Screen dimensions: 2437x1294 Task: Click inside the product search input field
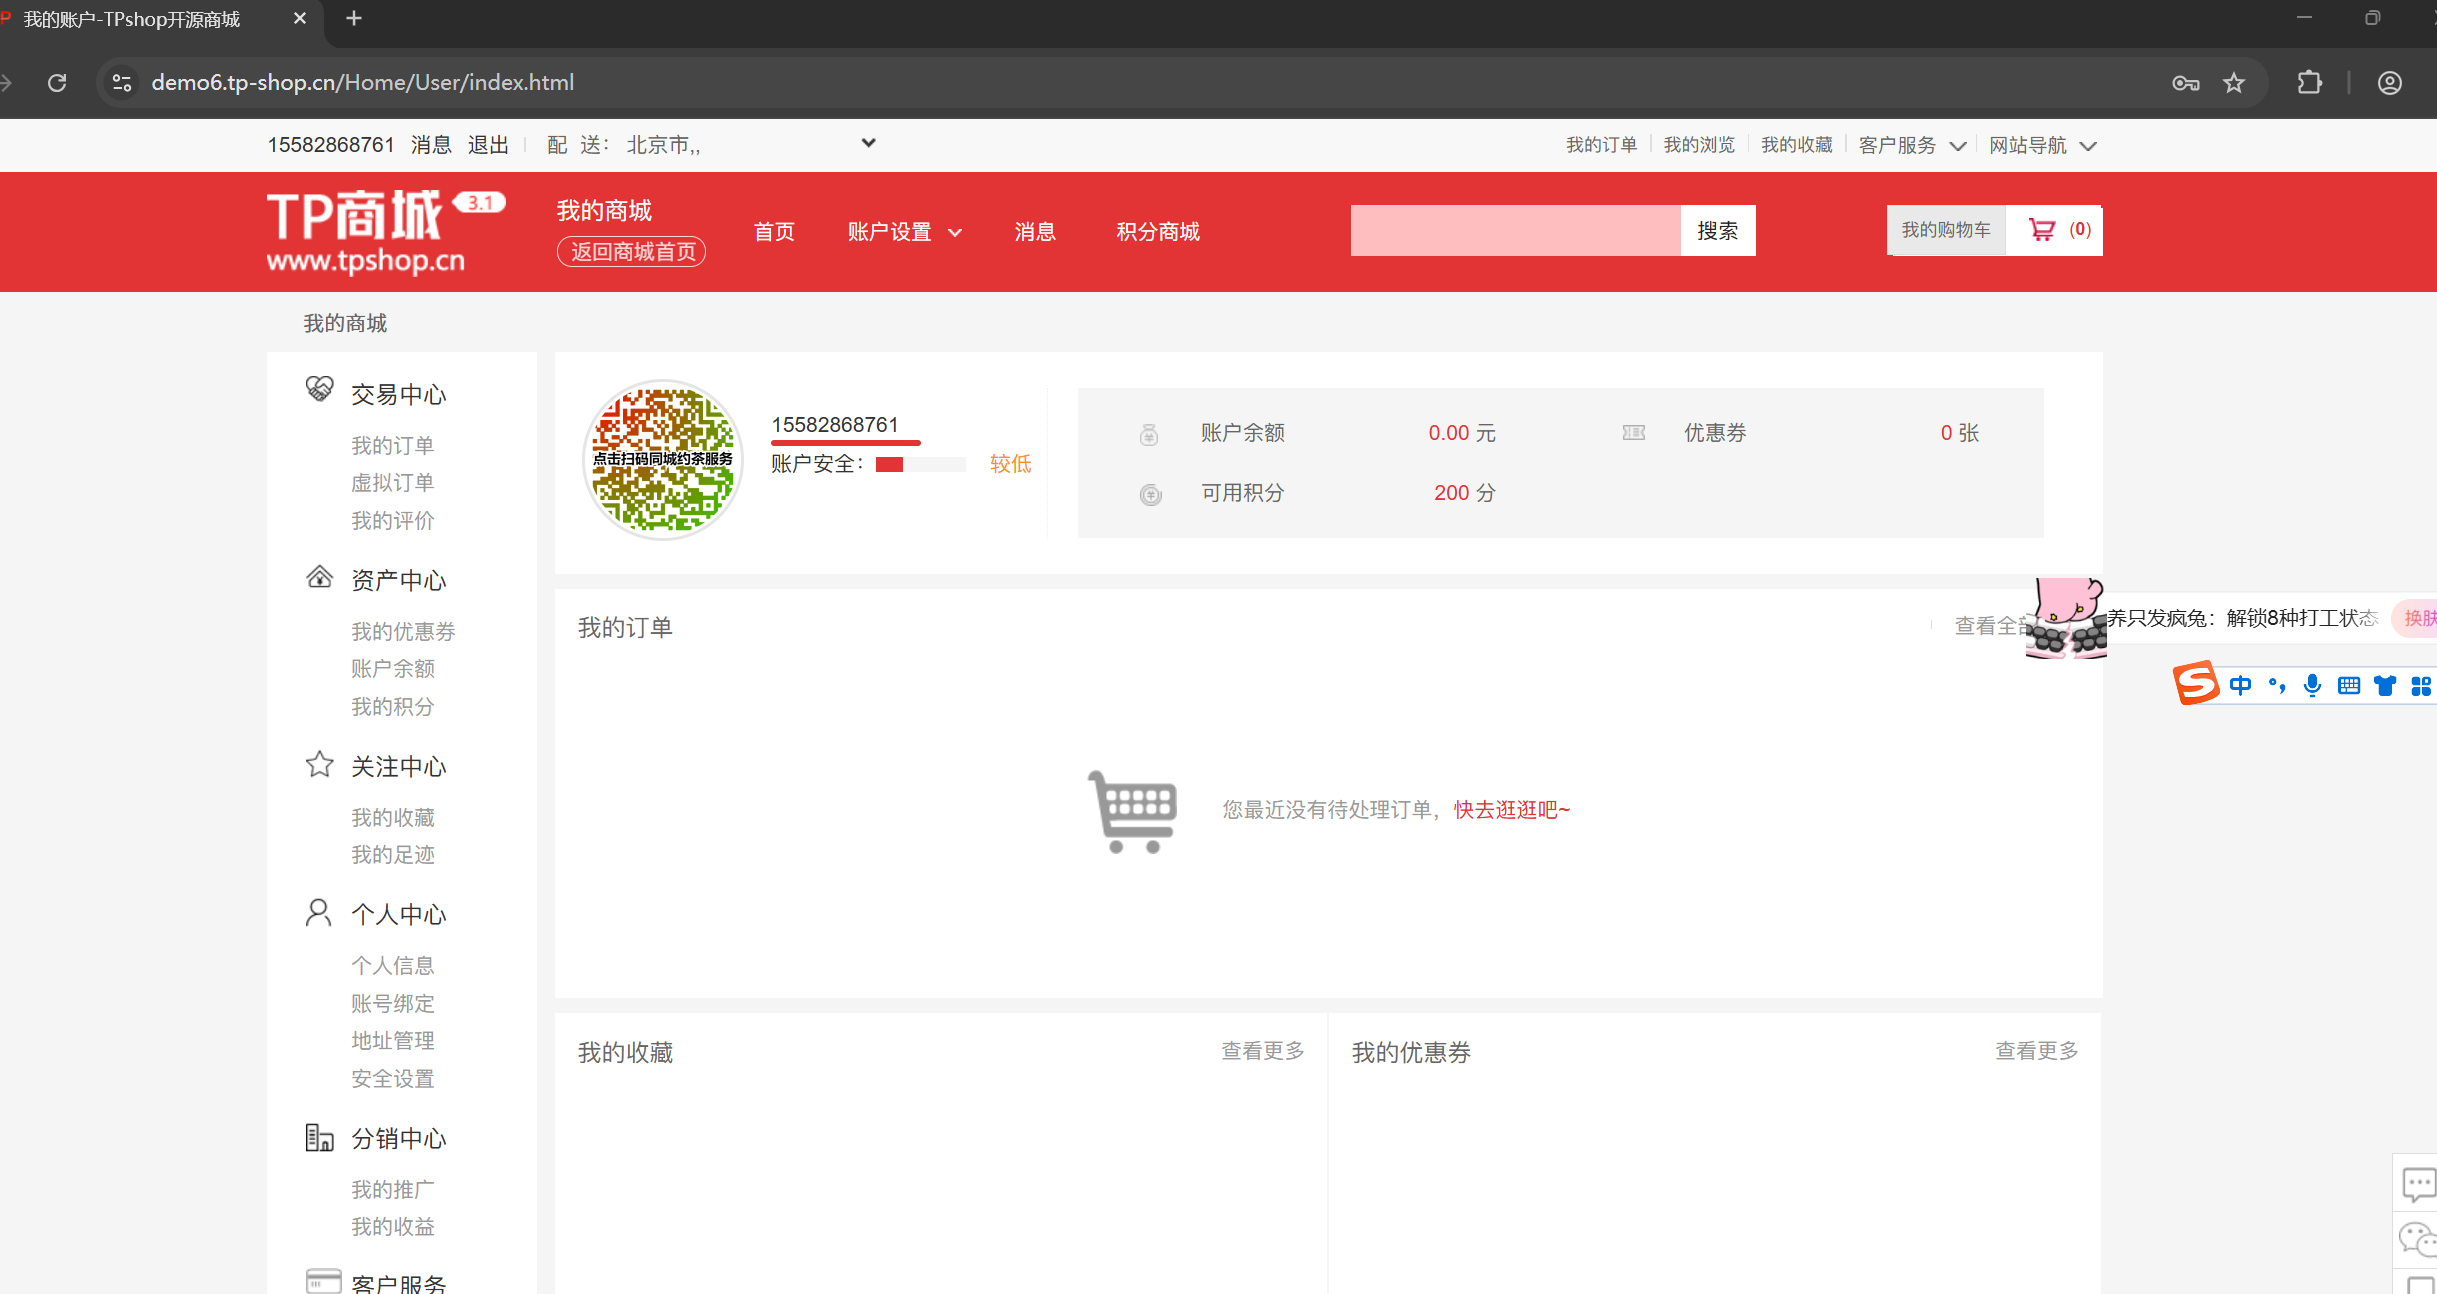point(1512,230)
